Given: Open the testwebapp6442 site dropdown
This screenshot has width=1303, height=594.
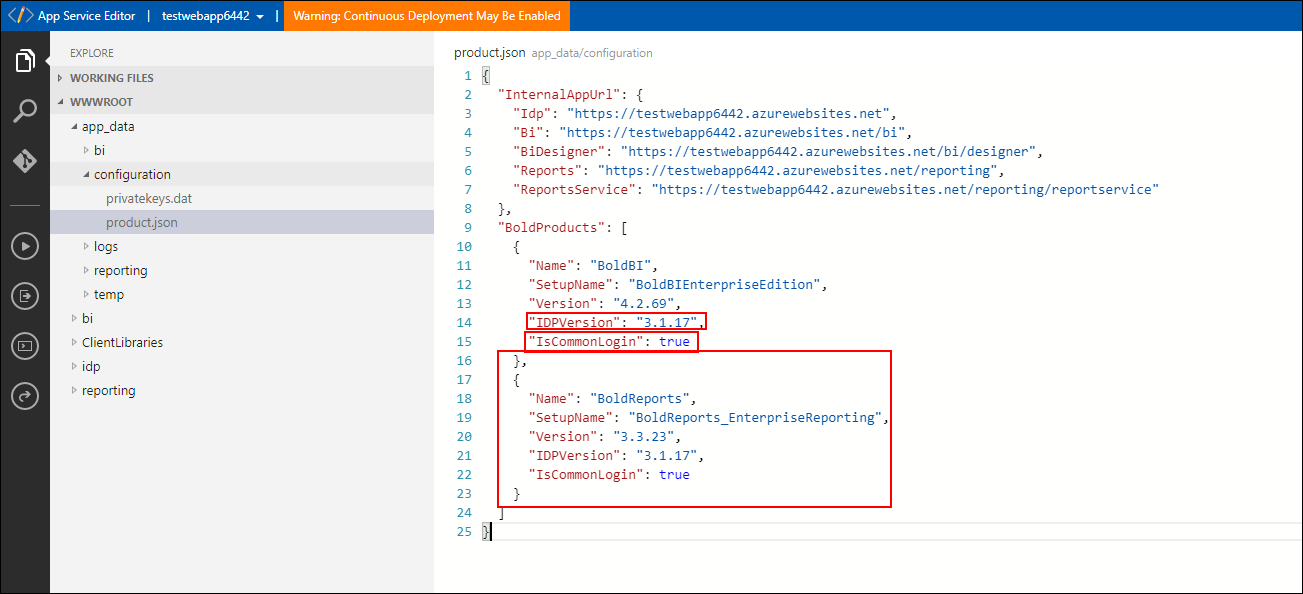Looking at the screenshot, I should coord(213,16).
